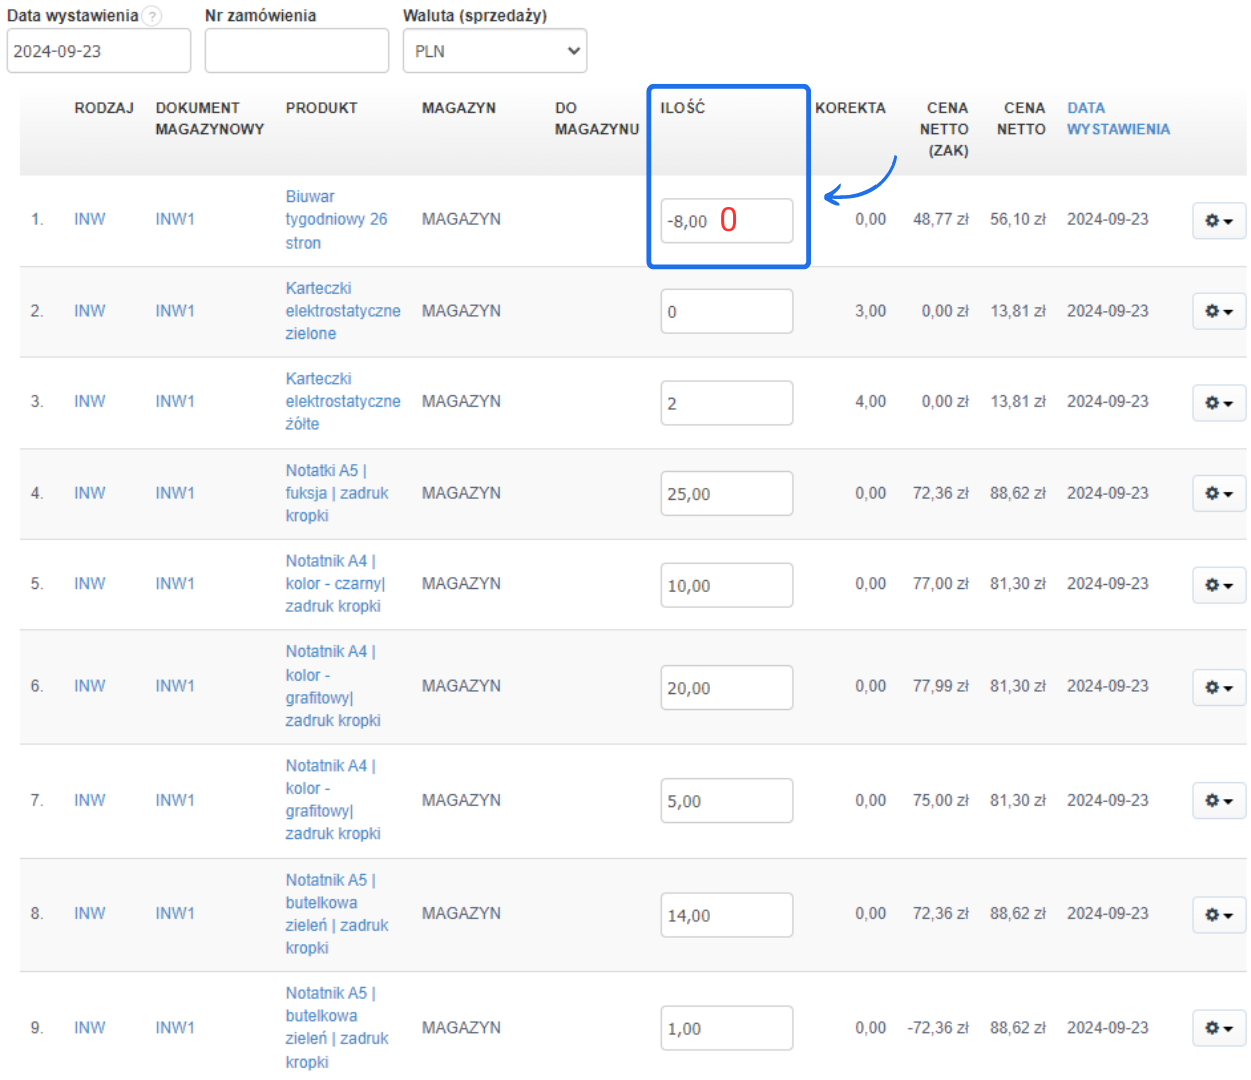Click gear icon for Notatnik A4 czarny row

(1218, 585)
